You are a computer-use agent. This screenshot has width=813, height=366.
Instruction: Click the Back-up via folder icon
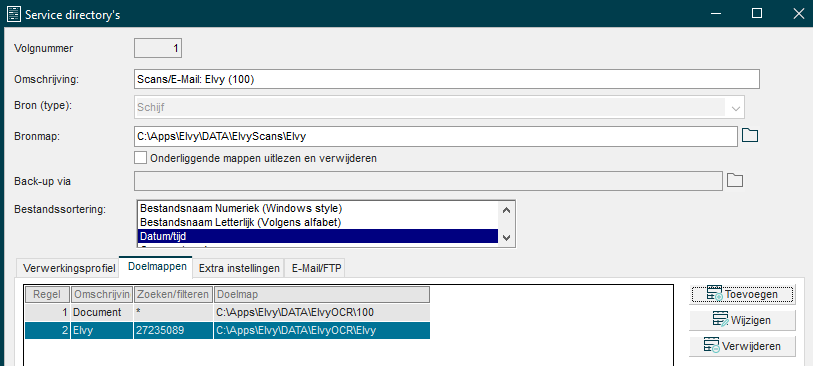(x=734, y=180)
